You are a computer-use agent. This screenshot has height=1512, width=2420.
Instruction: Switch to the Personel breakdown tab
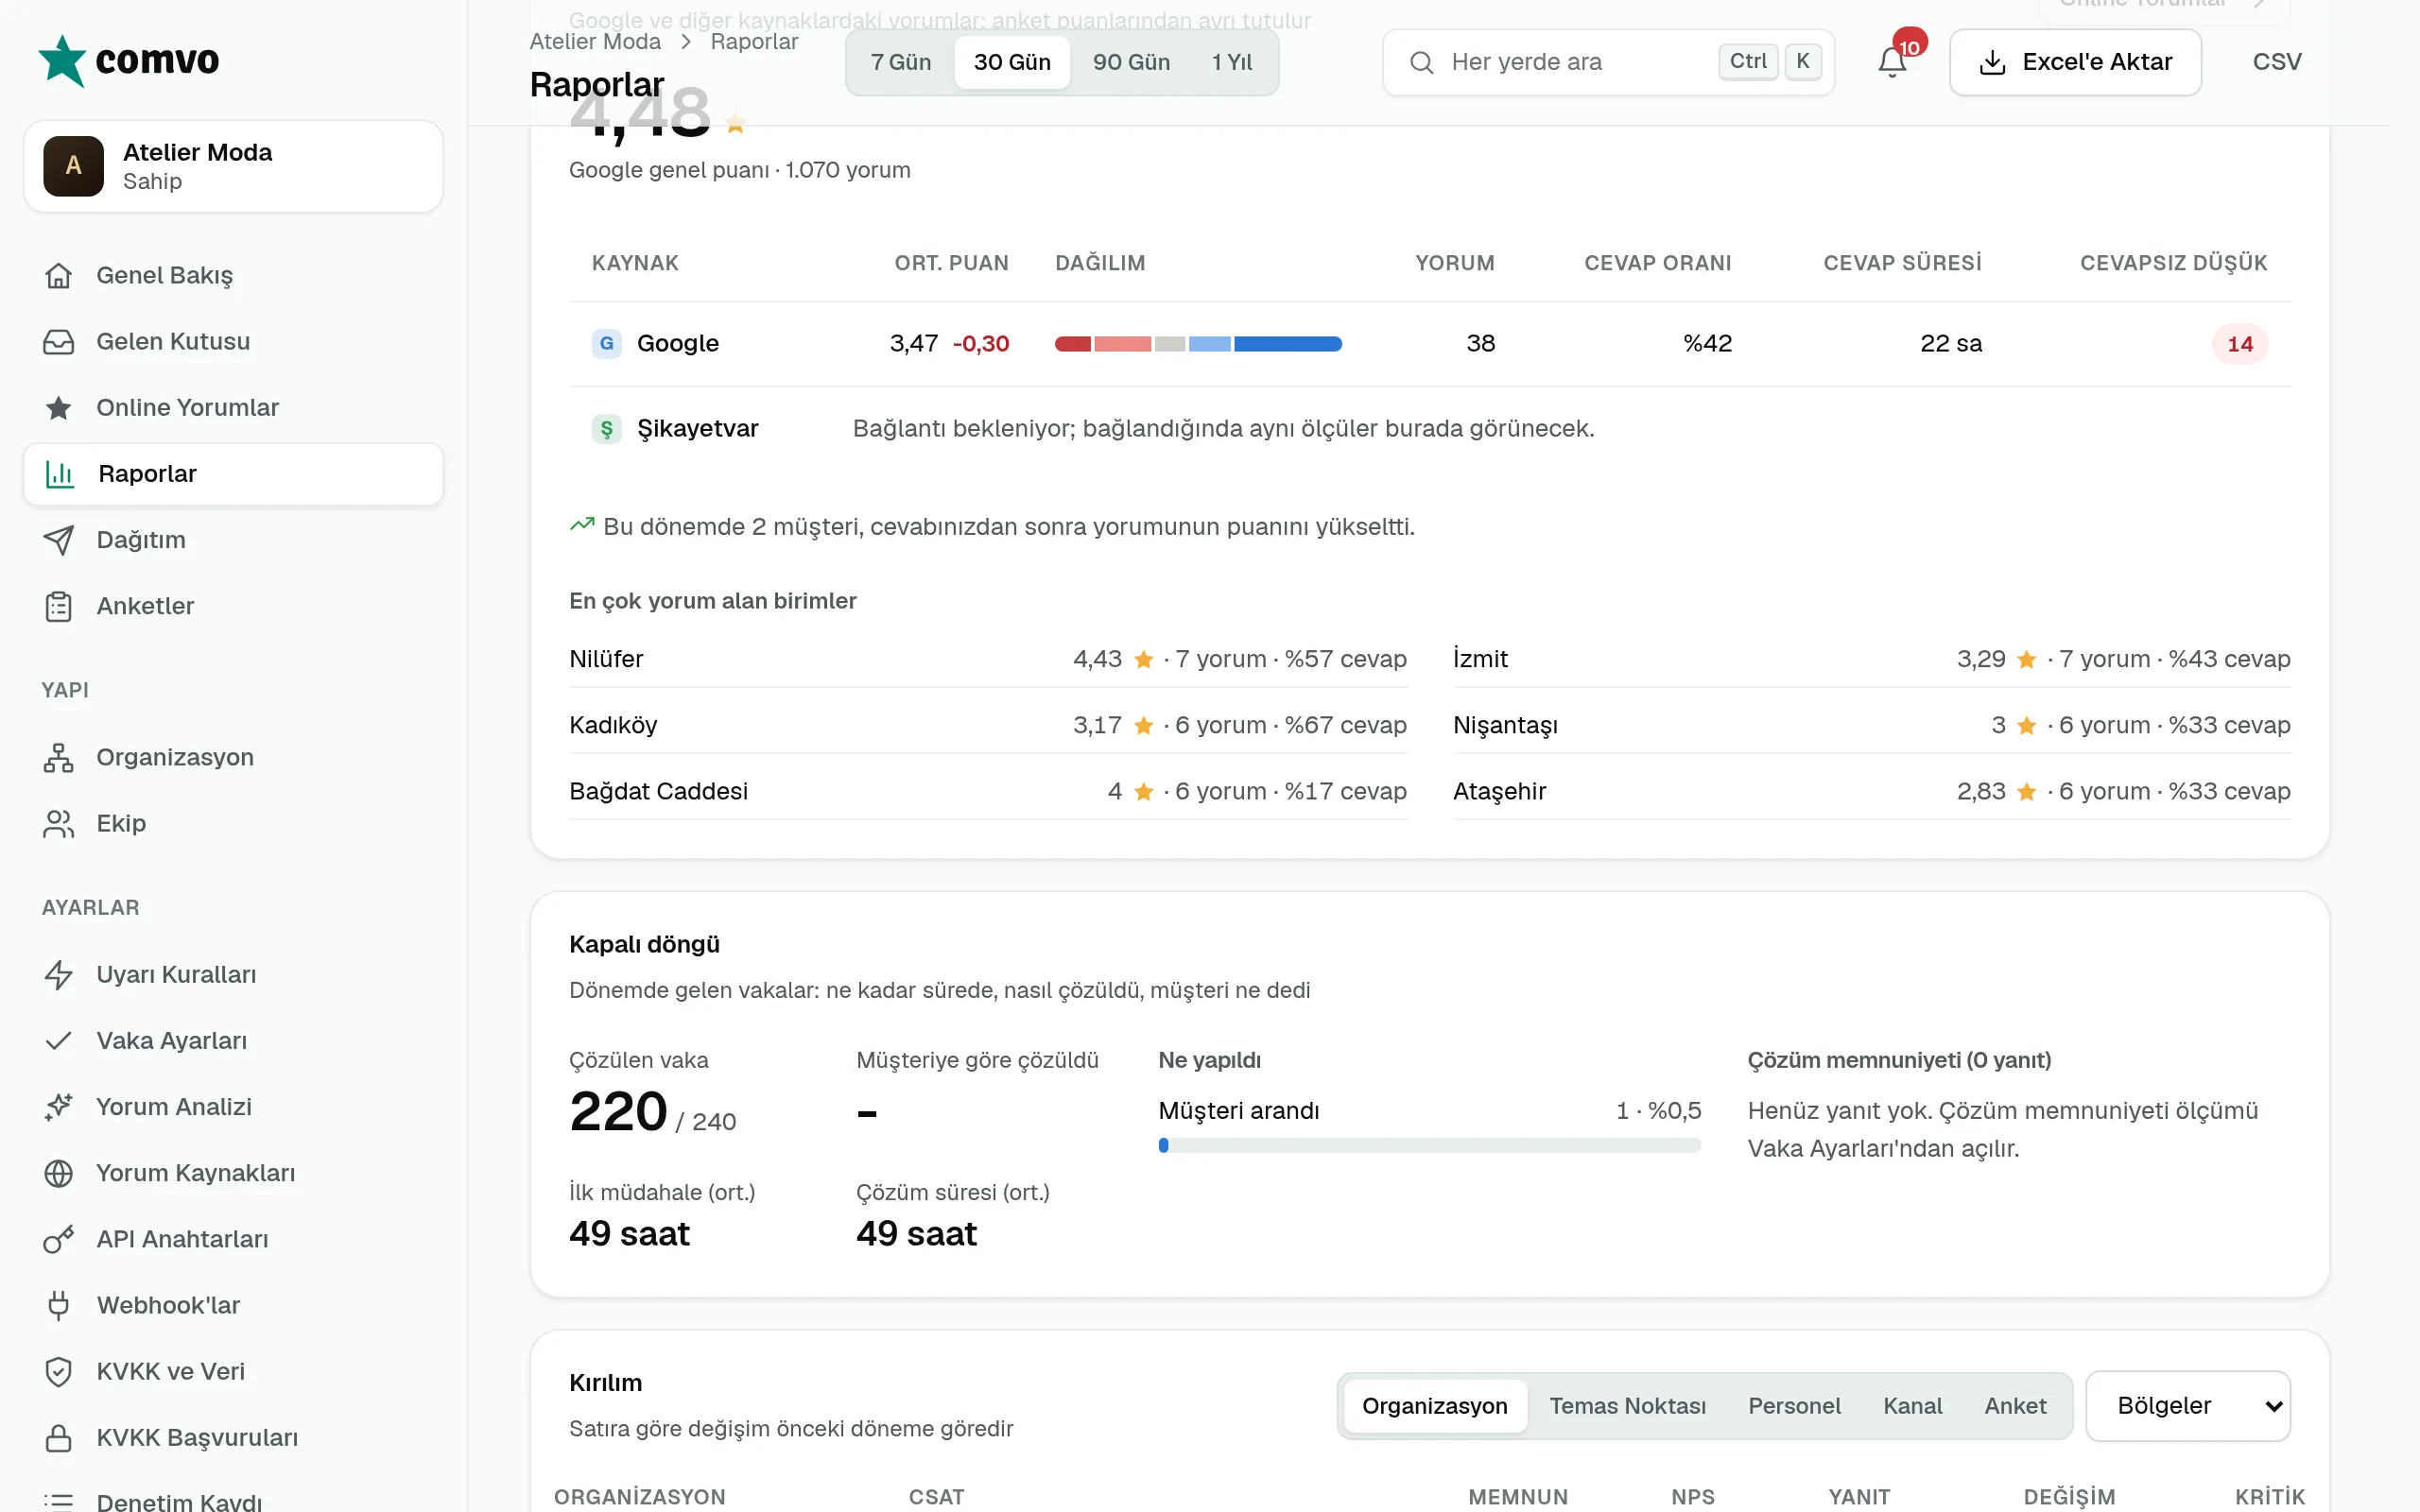(x=1794, y=1405)
